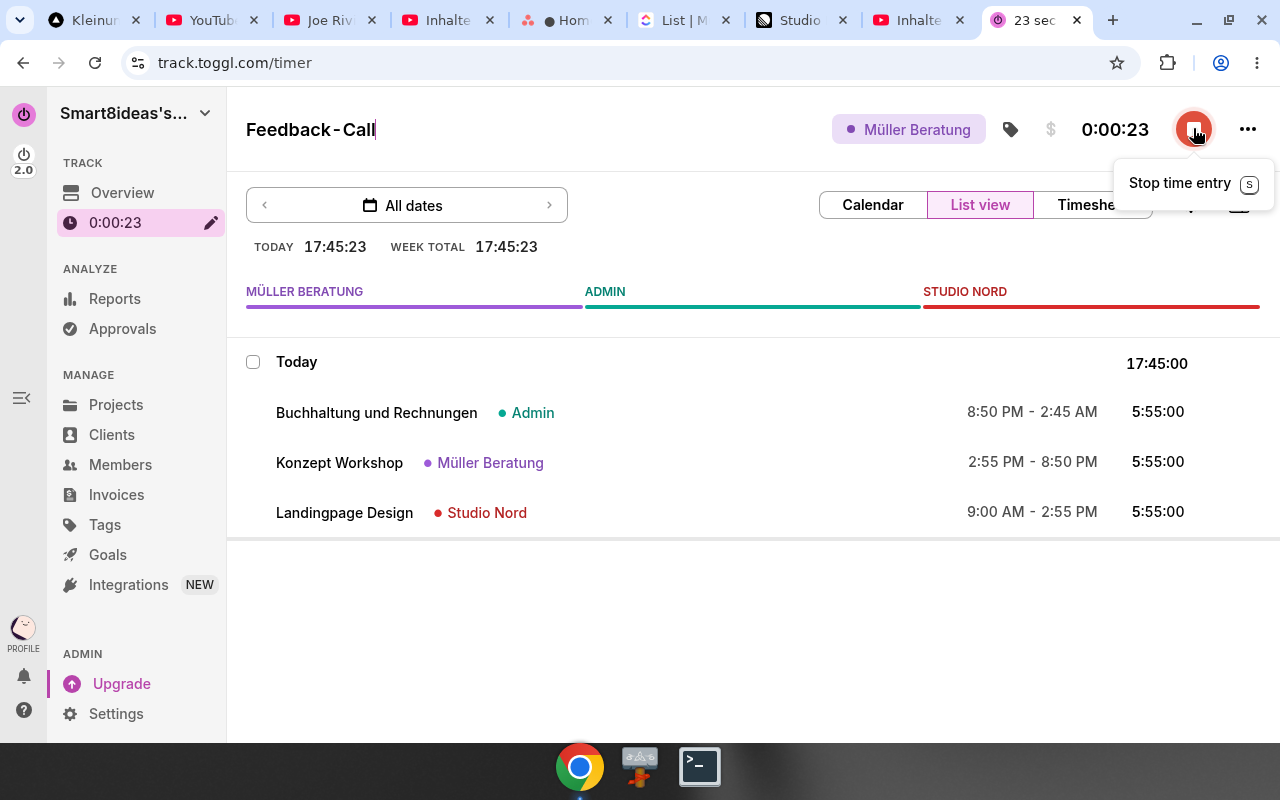Add tags using the tag icon

tap(1010, 129)
